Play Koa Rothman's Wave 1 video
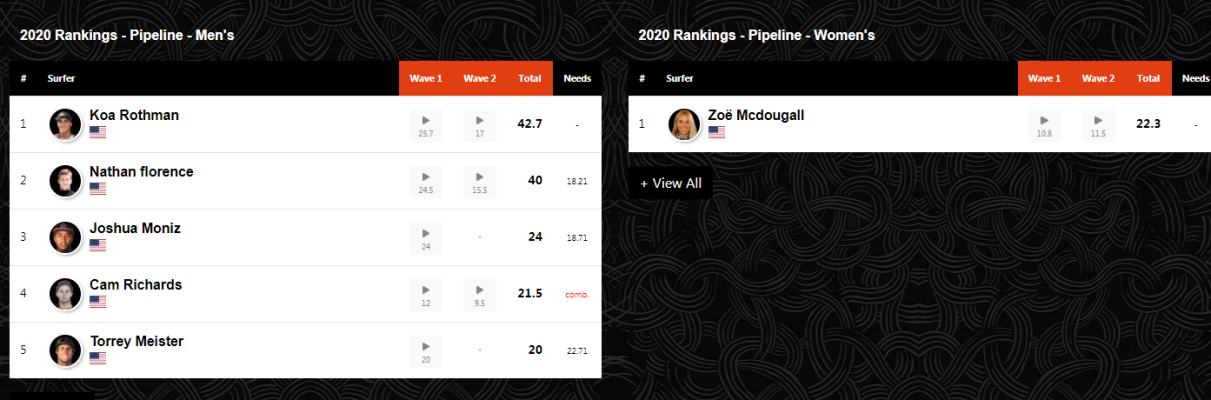Viewport: 1211px width, 400px height. (426, 125)
